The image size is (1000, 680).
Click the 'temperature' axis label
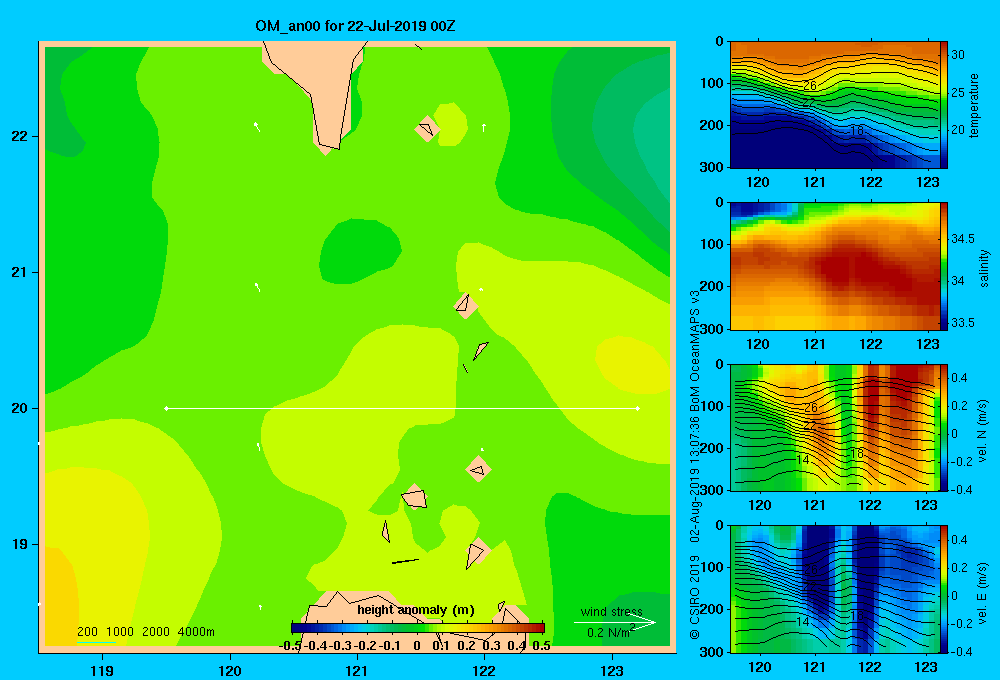(x=973, y=105)
